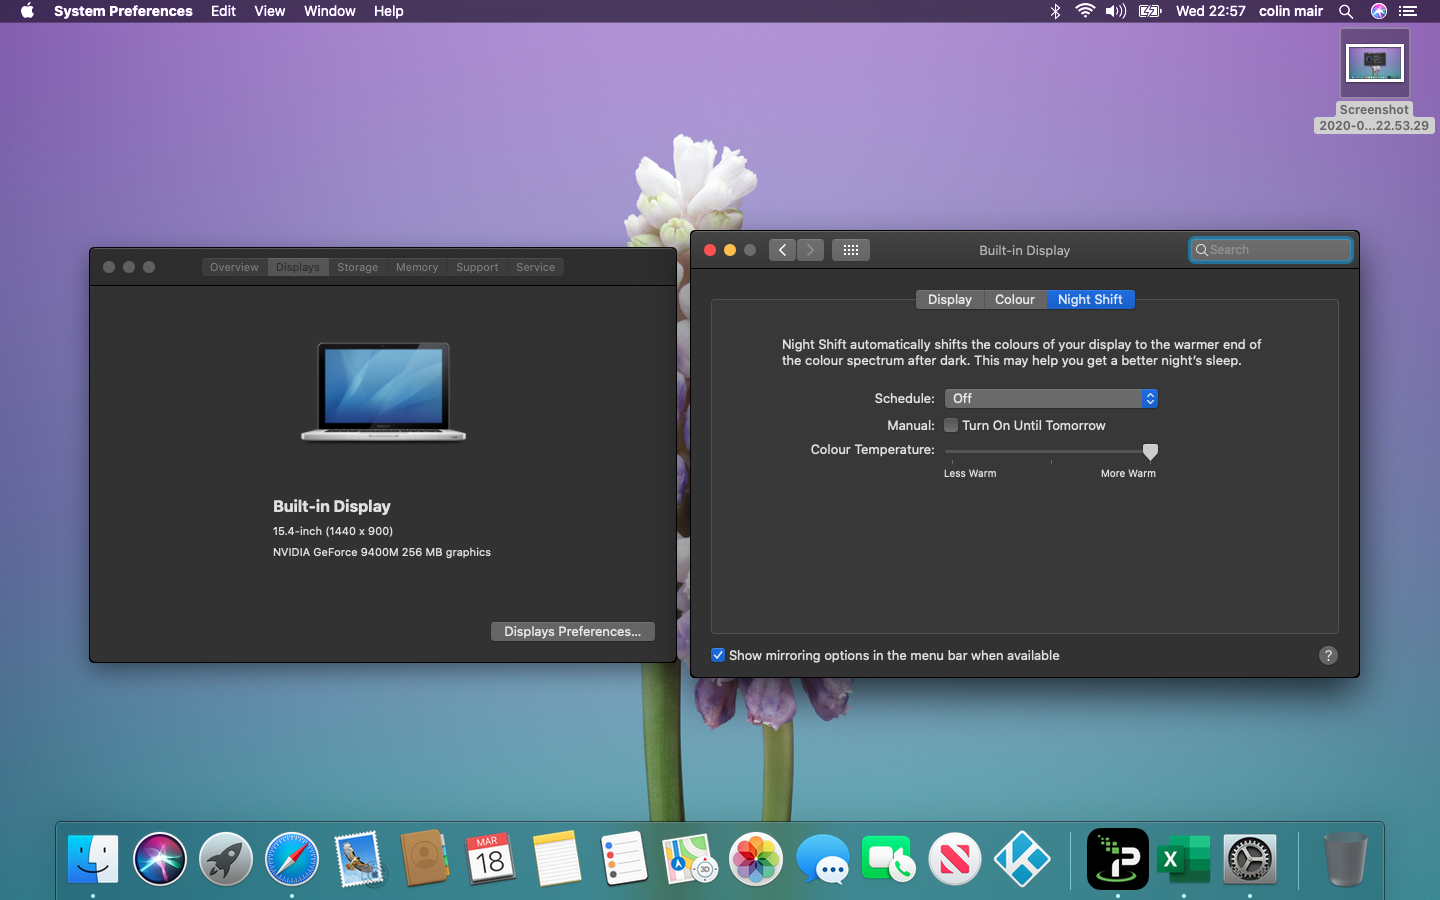Open Spotlight search magnifier in menu bar
The height and width of the screenshot is (900, 1440).
1346,11
